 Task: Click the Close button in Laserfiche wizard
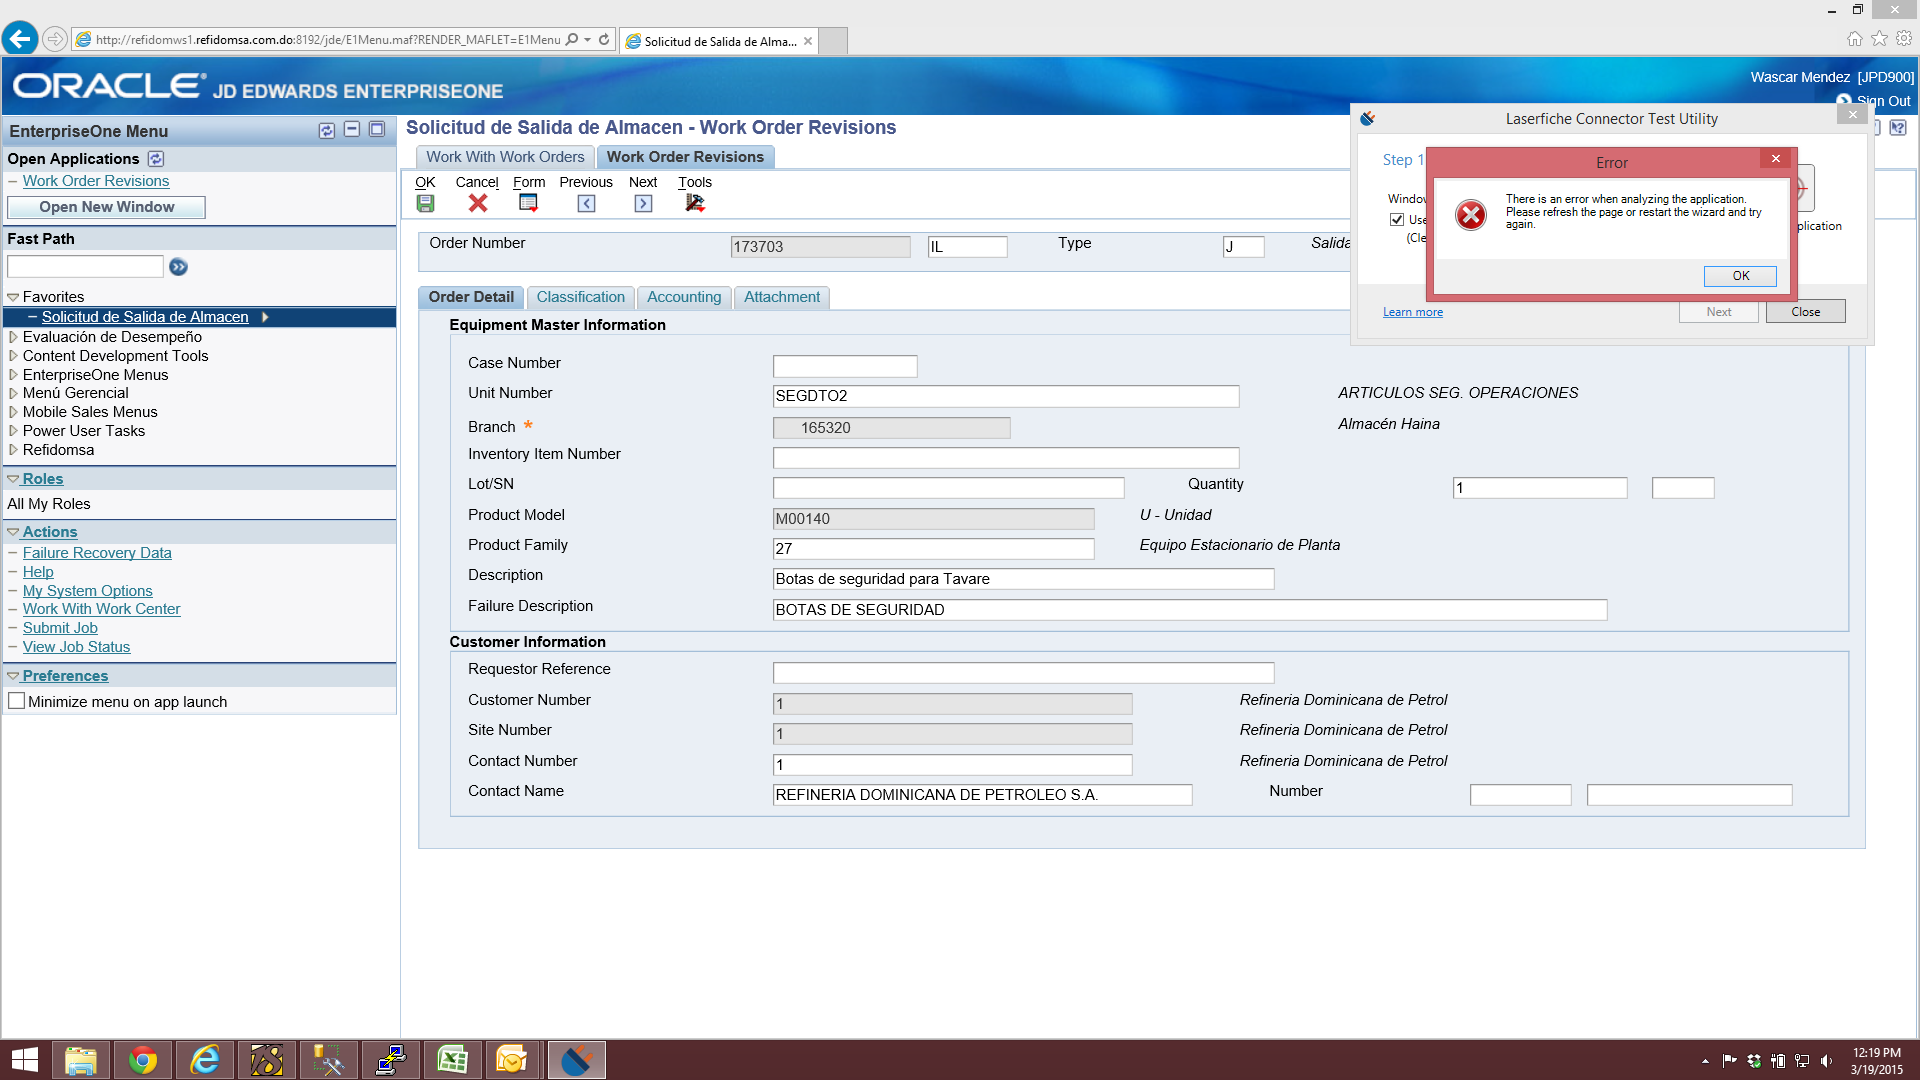click(x=1805, y=311)
